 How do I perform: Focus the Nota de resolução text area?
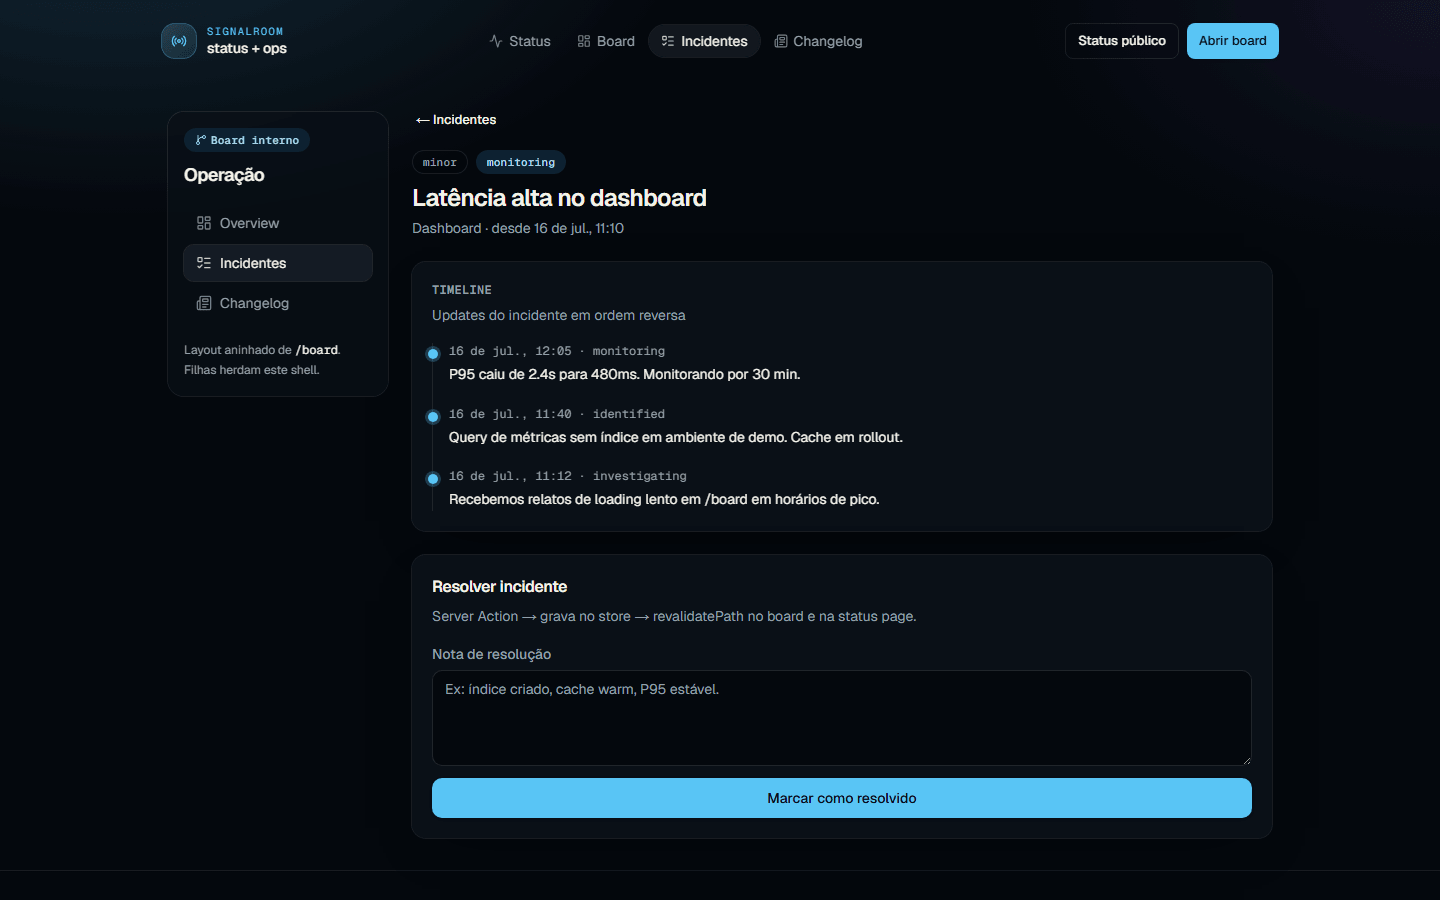click(842, 718)
